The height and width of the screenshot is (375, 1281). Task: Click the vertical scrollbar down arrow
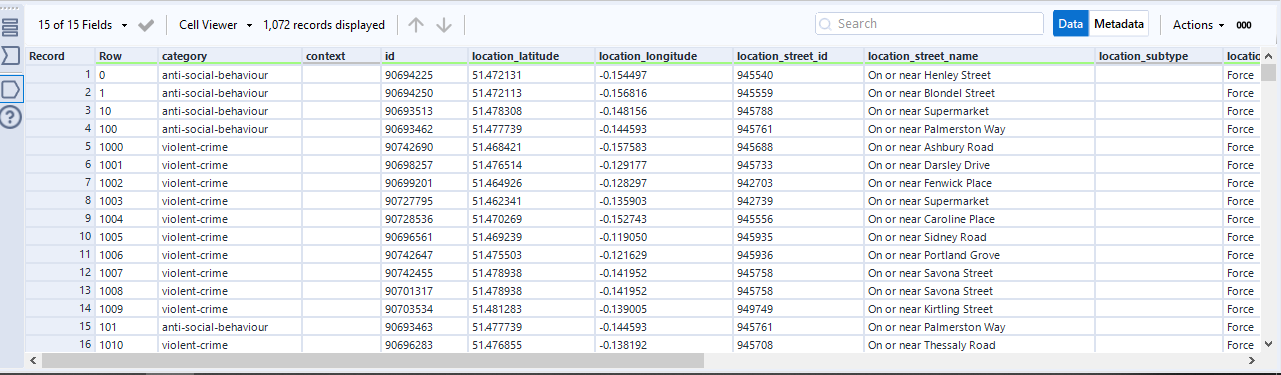(x=1268, y=345)
